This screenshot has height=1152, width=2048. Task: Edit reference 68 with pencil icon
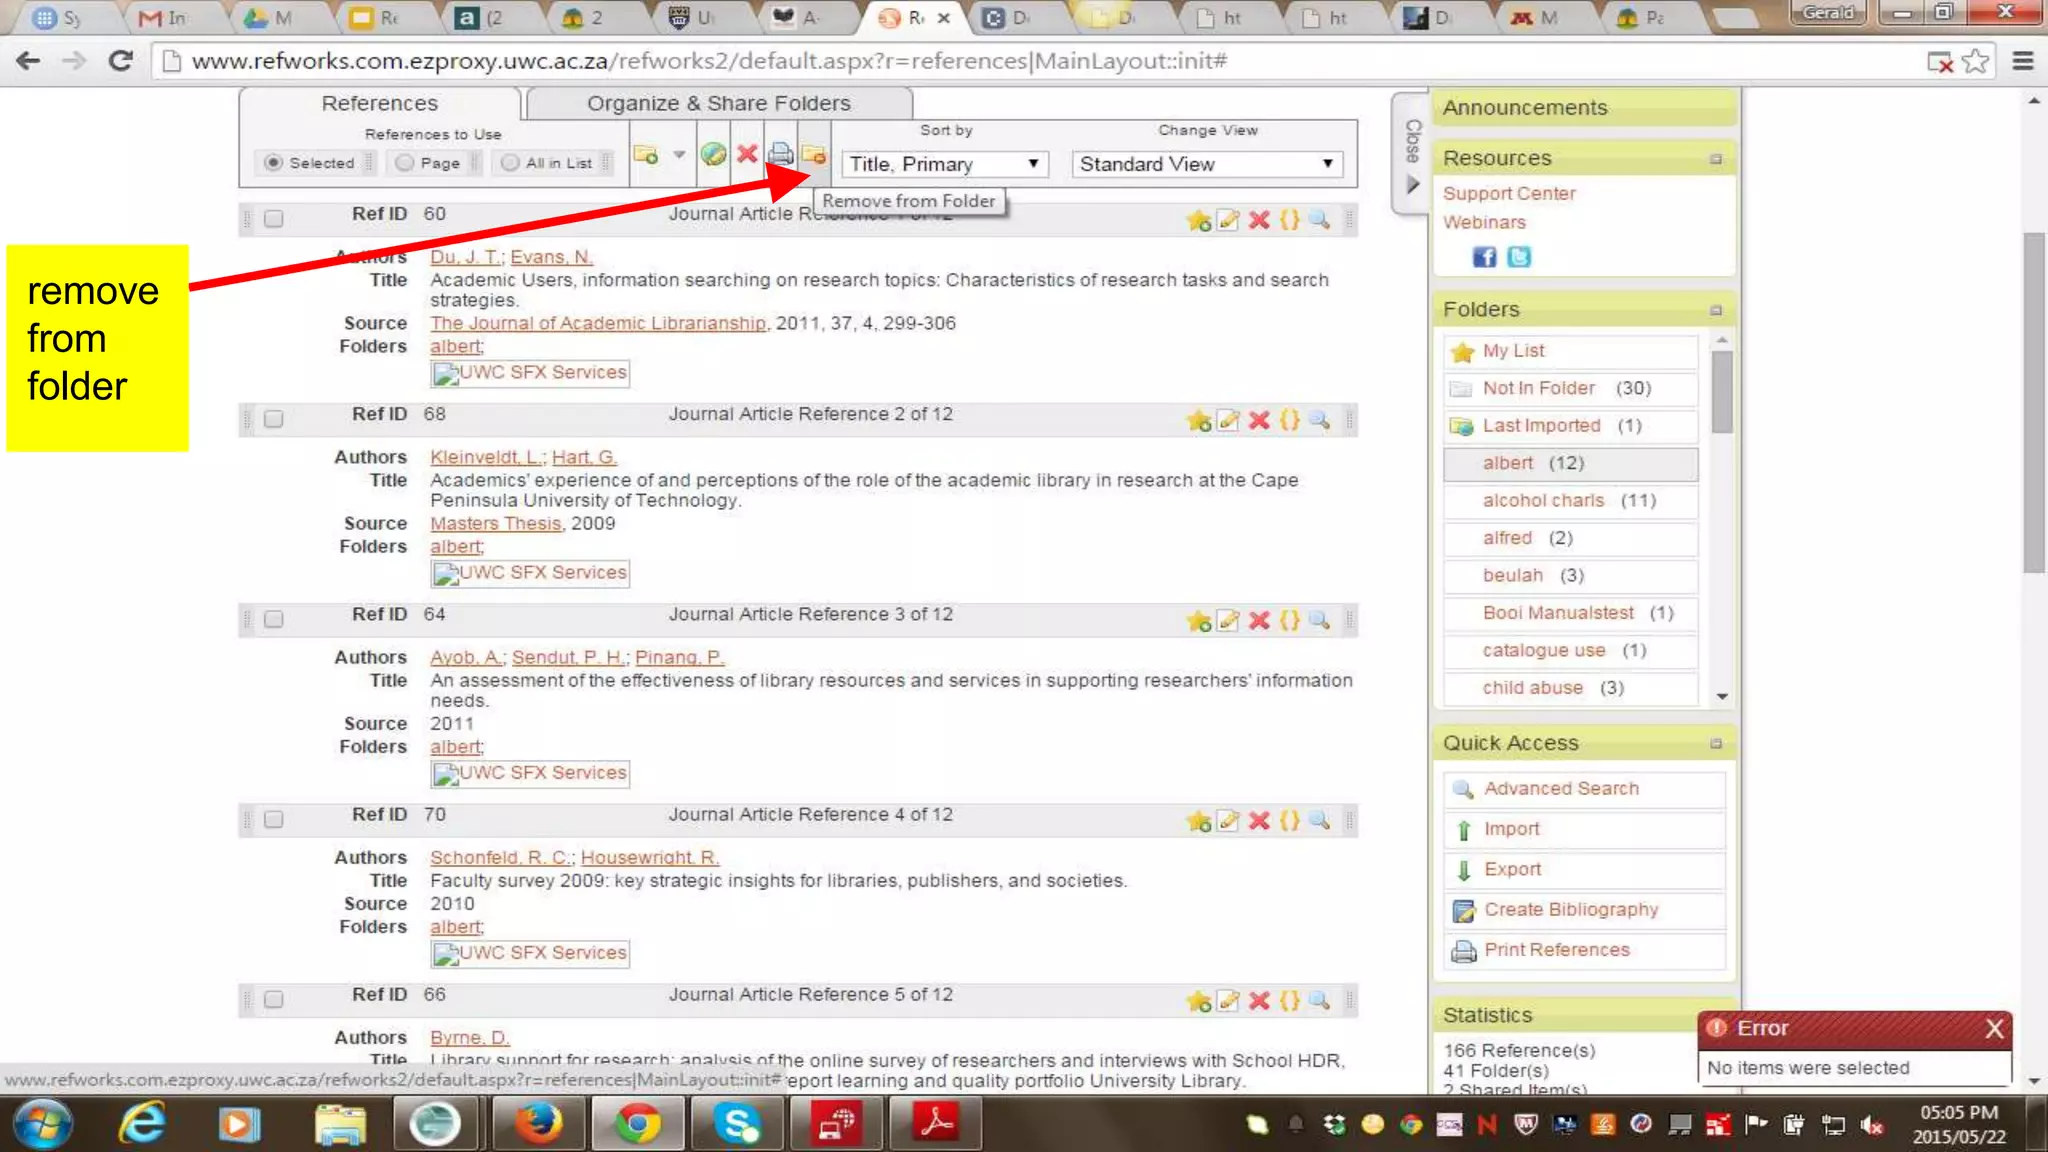(1229, 420)
